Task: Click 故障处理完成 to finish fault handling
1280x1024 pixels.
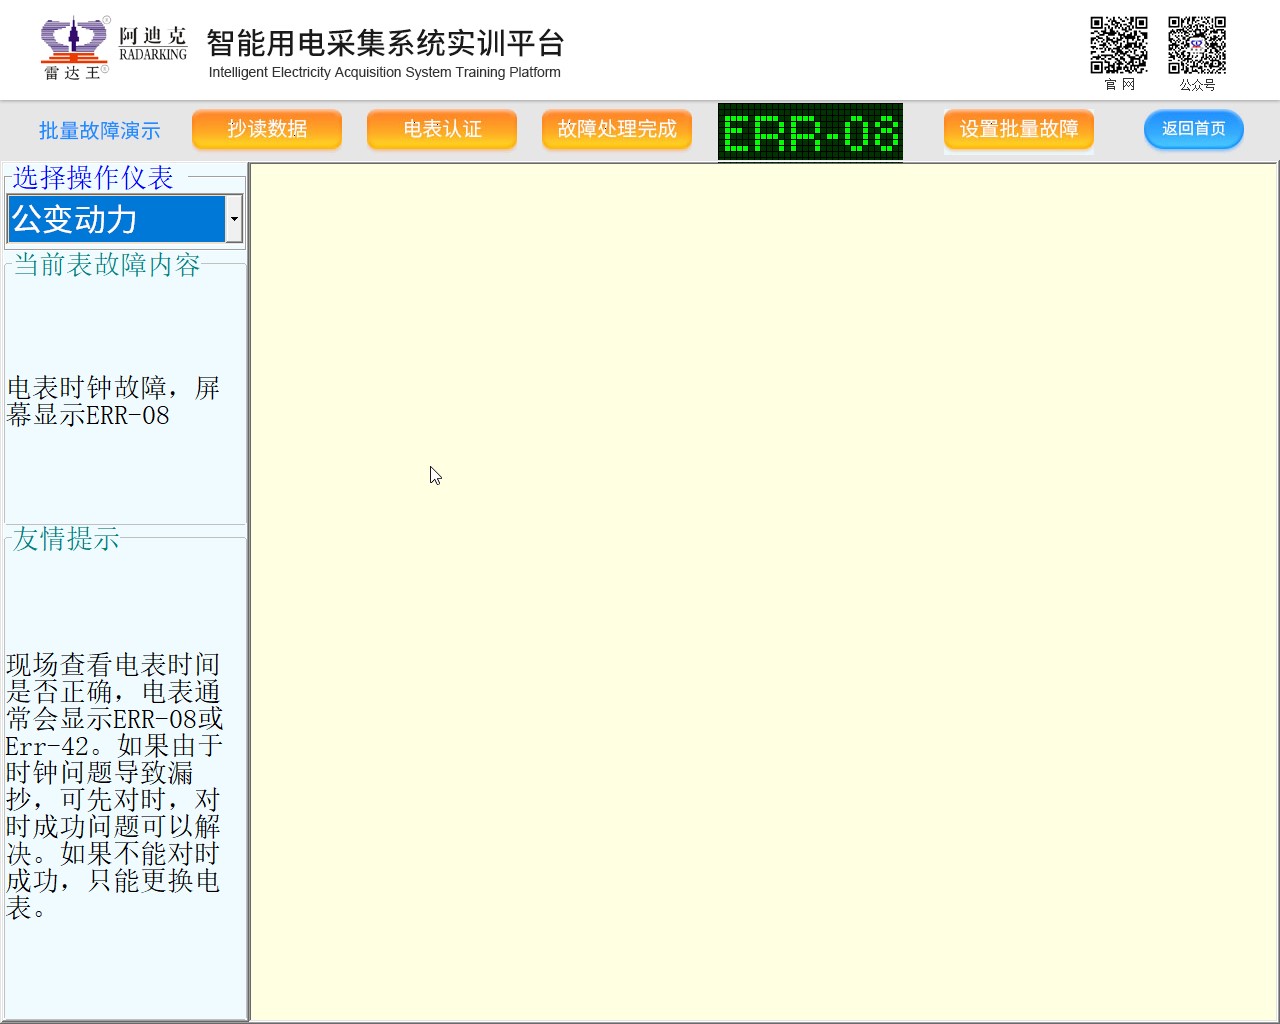Action: tap(617, 129)
